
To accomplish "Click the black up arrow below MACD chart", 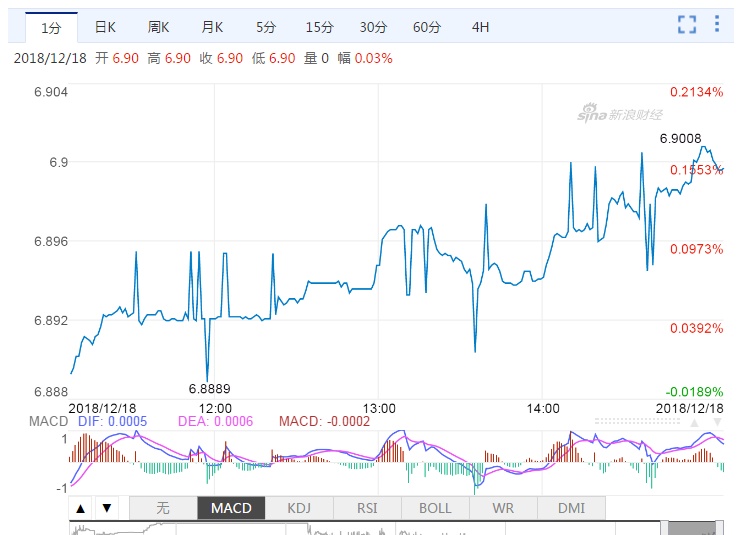I will (81, 509).
